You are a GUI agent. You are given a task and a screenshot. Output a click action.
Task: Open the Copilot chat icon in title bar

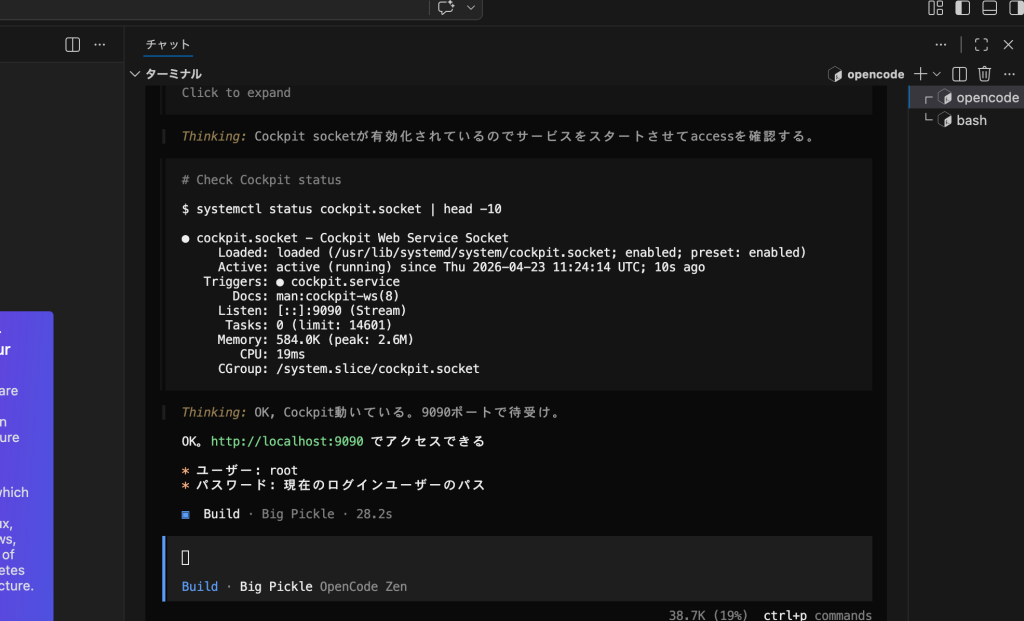(446, 8)
